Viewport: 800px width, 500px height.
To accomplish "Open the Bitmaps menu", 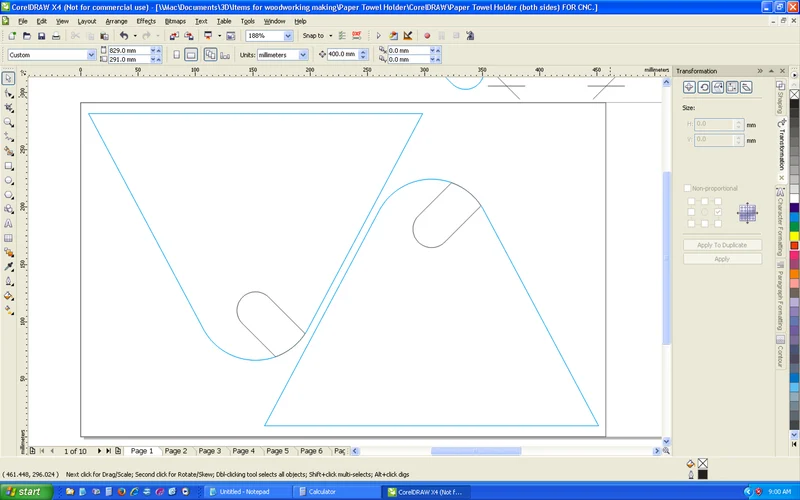I will (x=175, y=21).
